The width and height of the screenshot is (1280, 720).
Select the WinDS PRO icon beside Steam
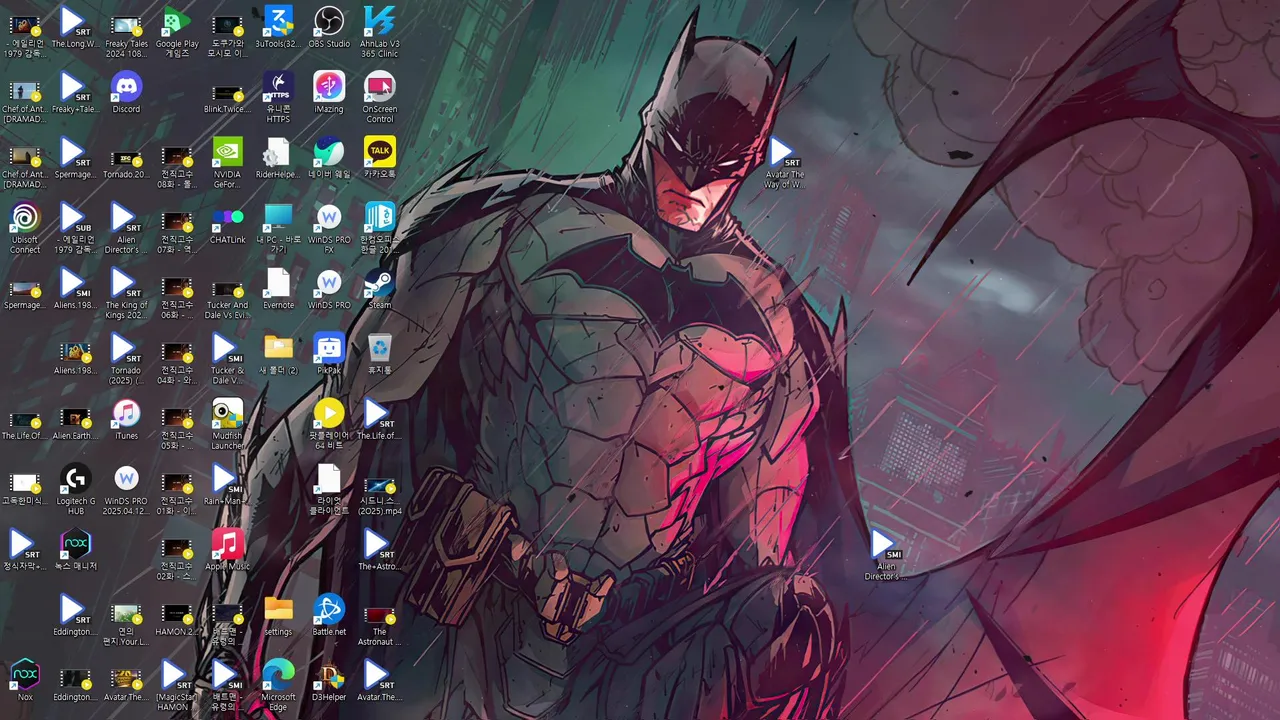point(329,289)
